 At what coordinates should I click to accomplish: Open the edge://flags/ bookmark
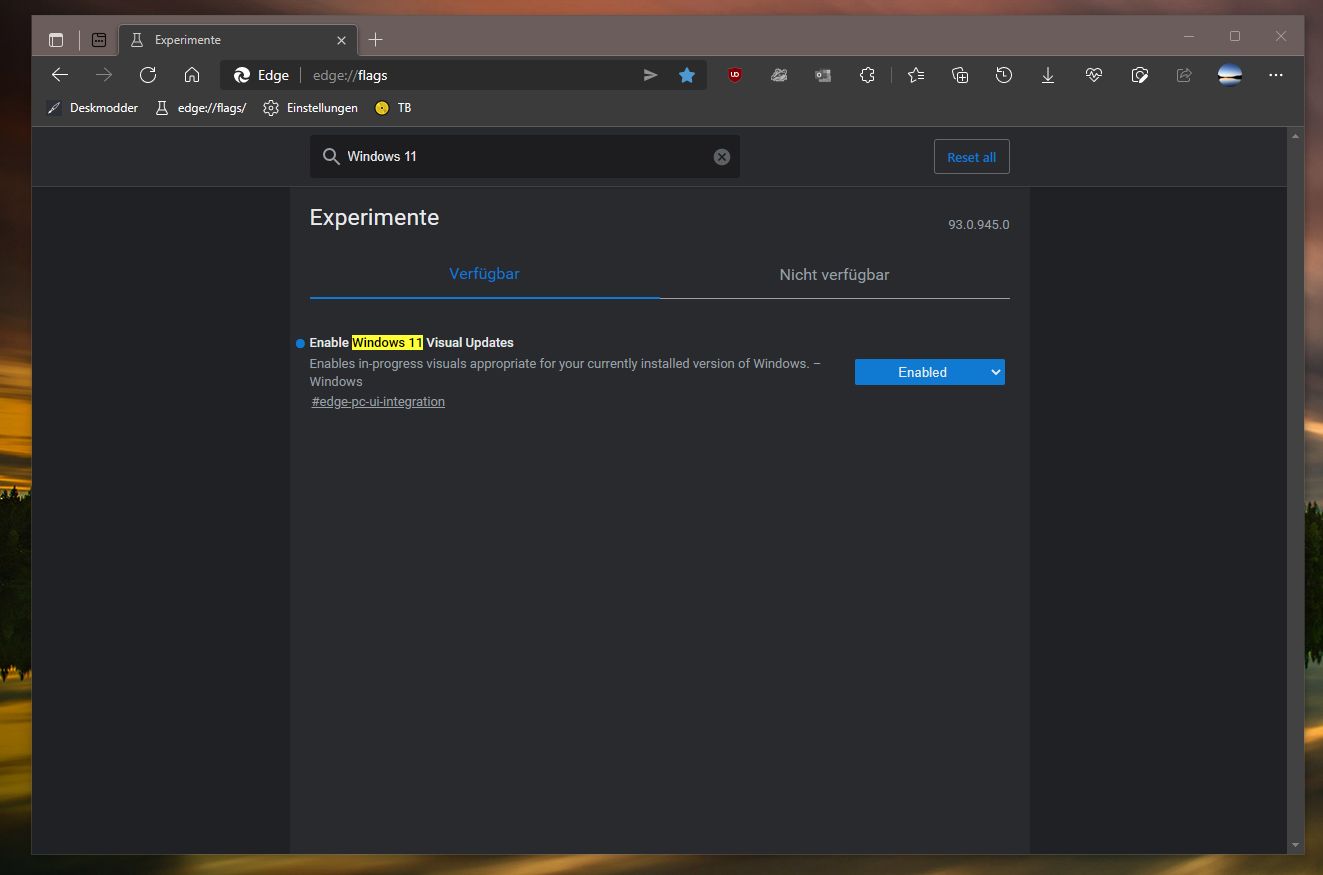pyautogui.click(x=200, y=108)
